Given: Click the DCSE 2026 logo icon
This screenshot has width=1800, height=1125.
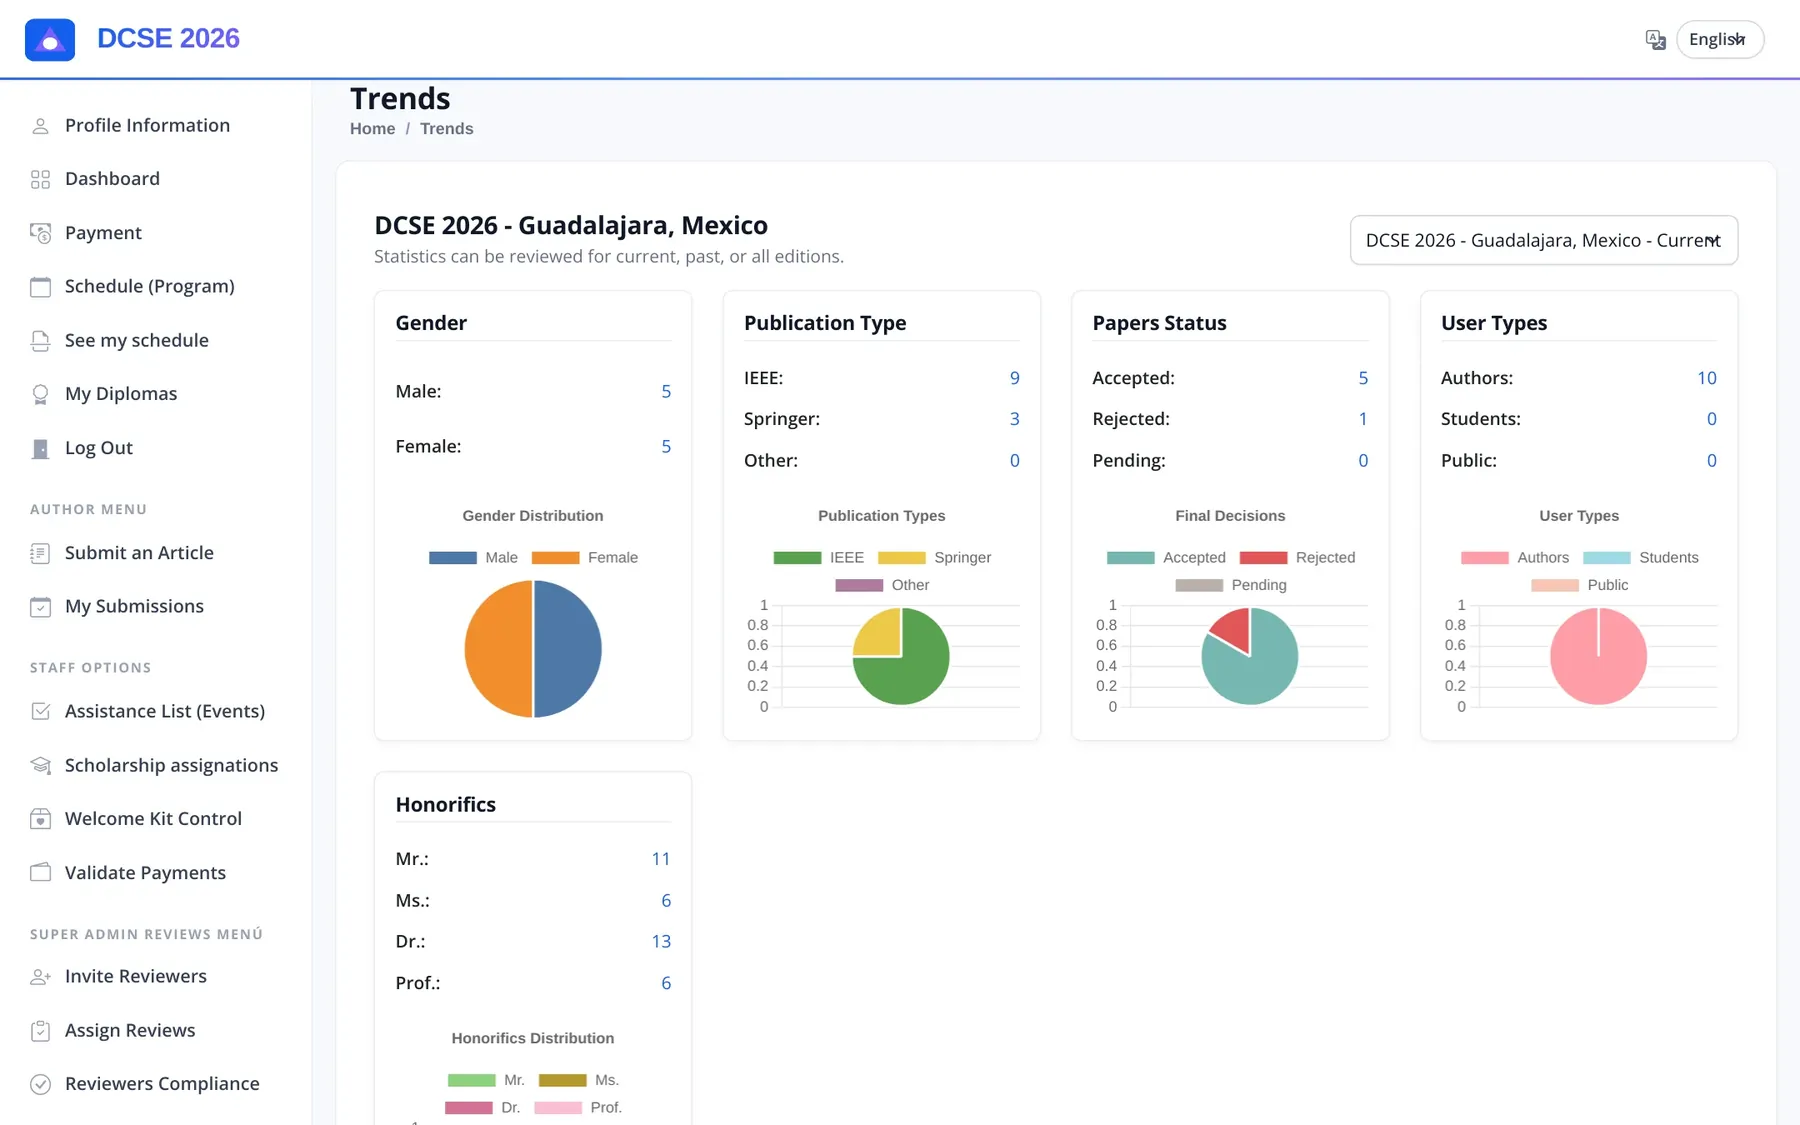Looking at the screenshot, I should pyautogui.click(x=50, y=40).
